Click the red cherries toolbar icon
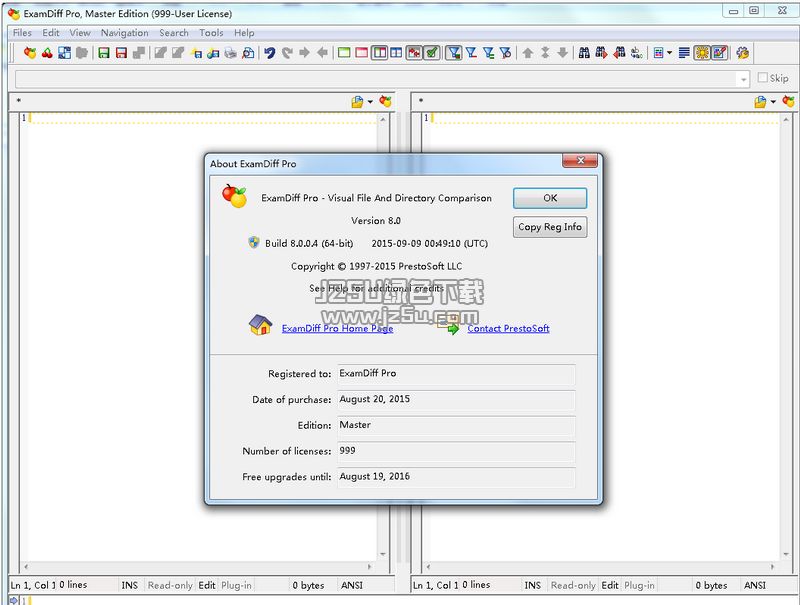Viewport: 800px width, 605px height. (47, 53)
